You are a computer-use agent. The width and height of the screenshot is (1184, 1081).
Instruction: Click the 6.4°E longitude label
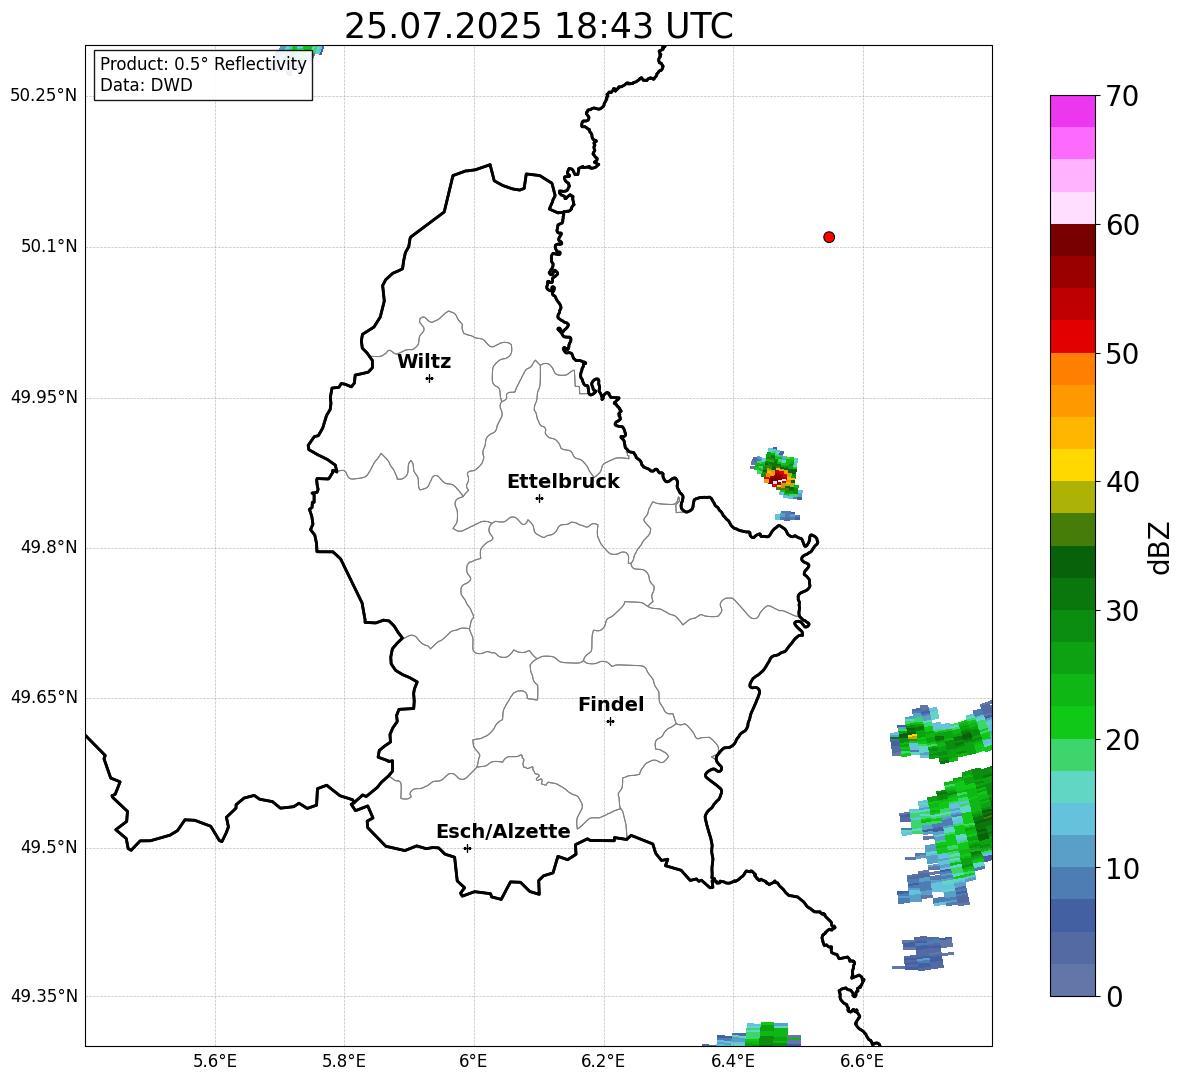coord(732,1062)
